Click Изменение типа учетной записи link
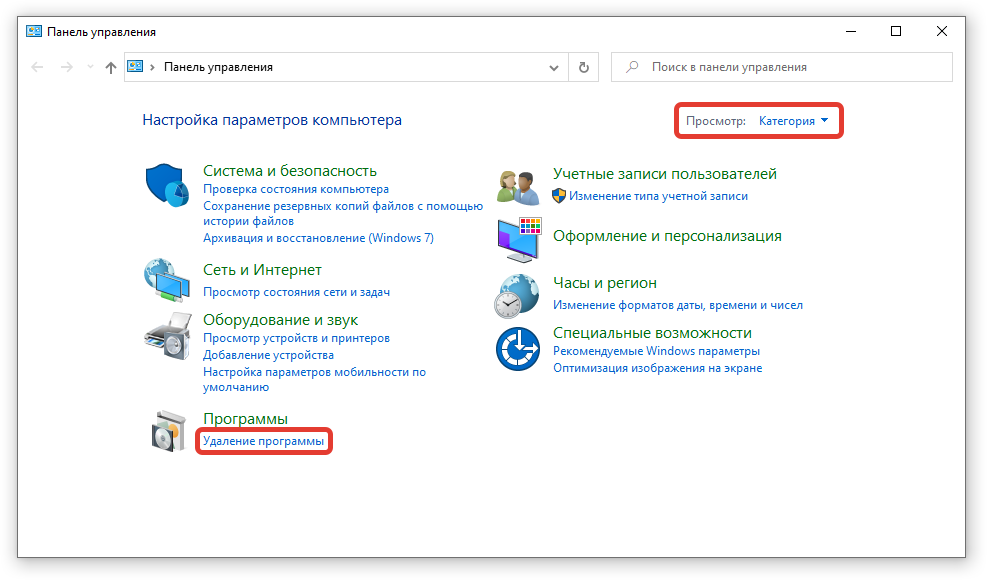Viewport: 987px width, 580px height. [x=658, y=196]
